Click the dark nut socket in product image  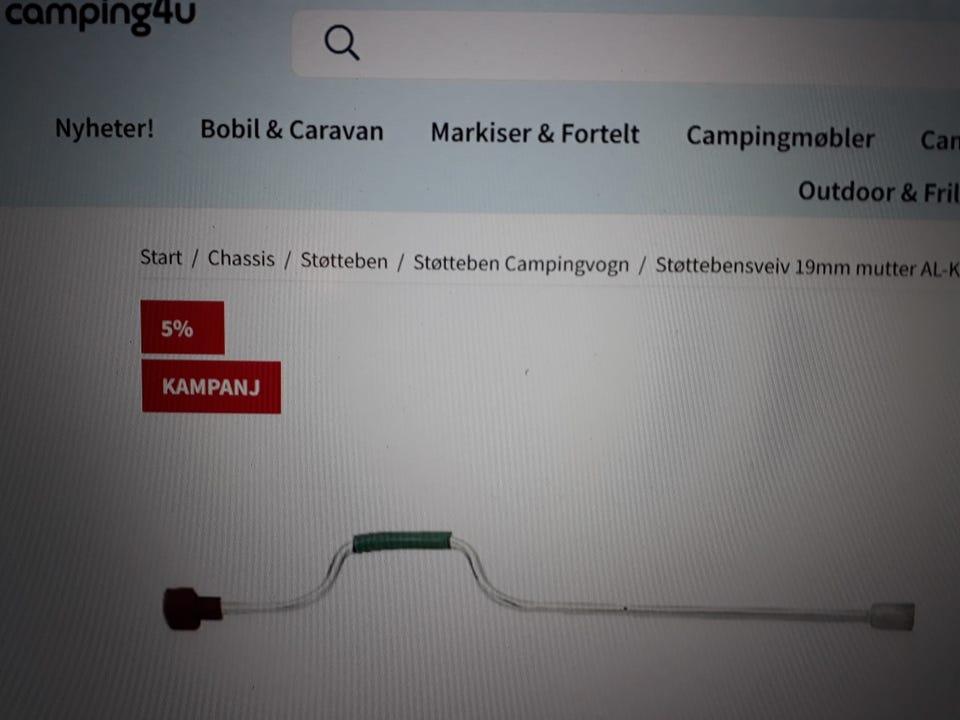point(192,608)
